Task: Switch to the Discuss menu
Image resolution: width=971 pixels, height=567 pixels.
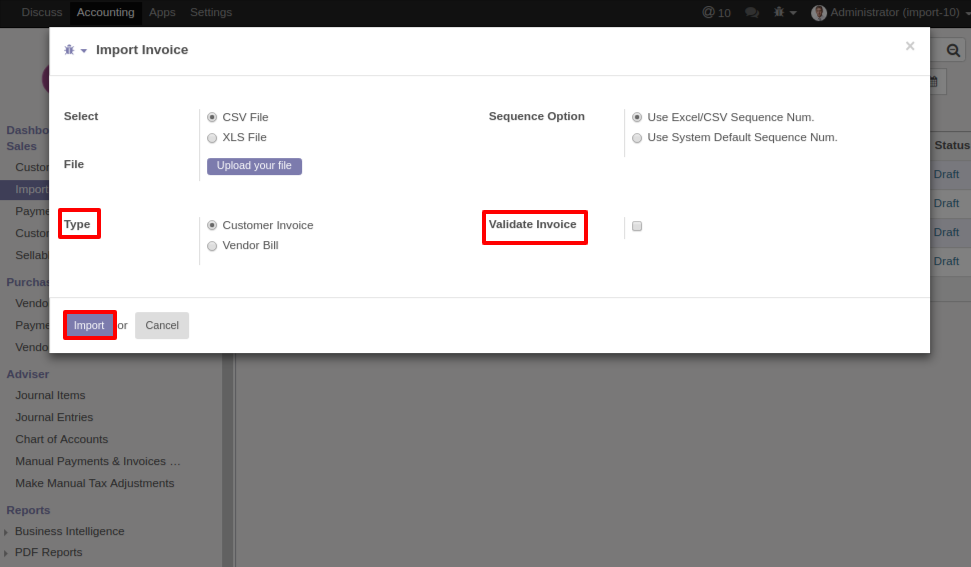Action: tap(41, 13)
